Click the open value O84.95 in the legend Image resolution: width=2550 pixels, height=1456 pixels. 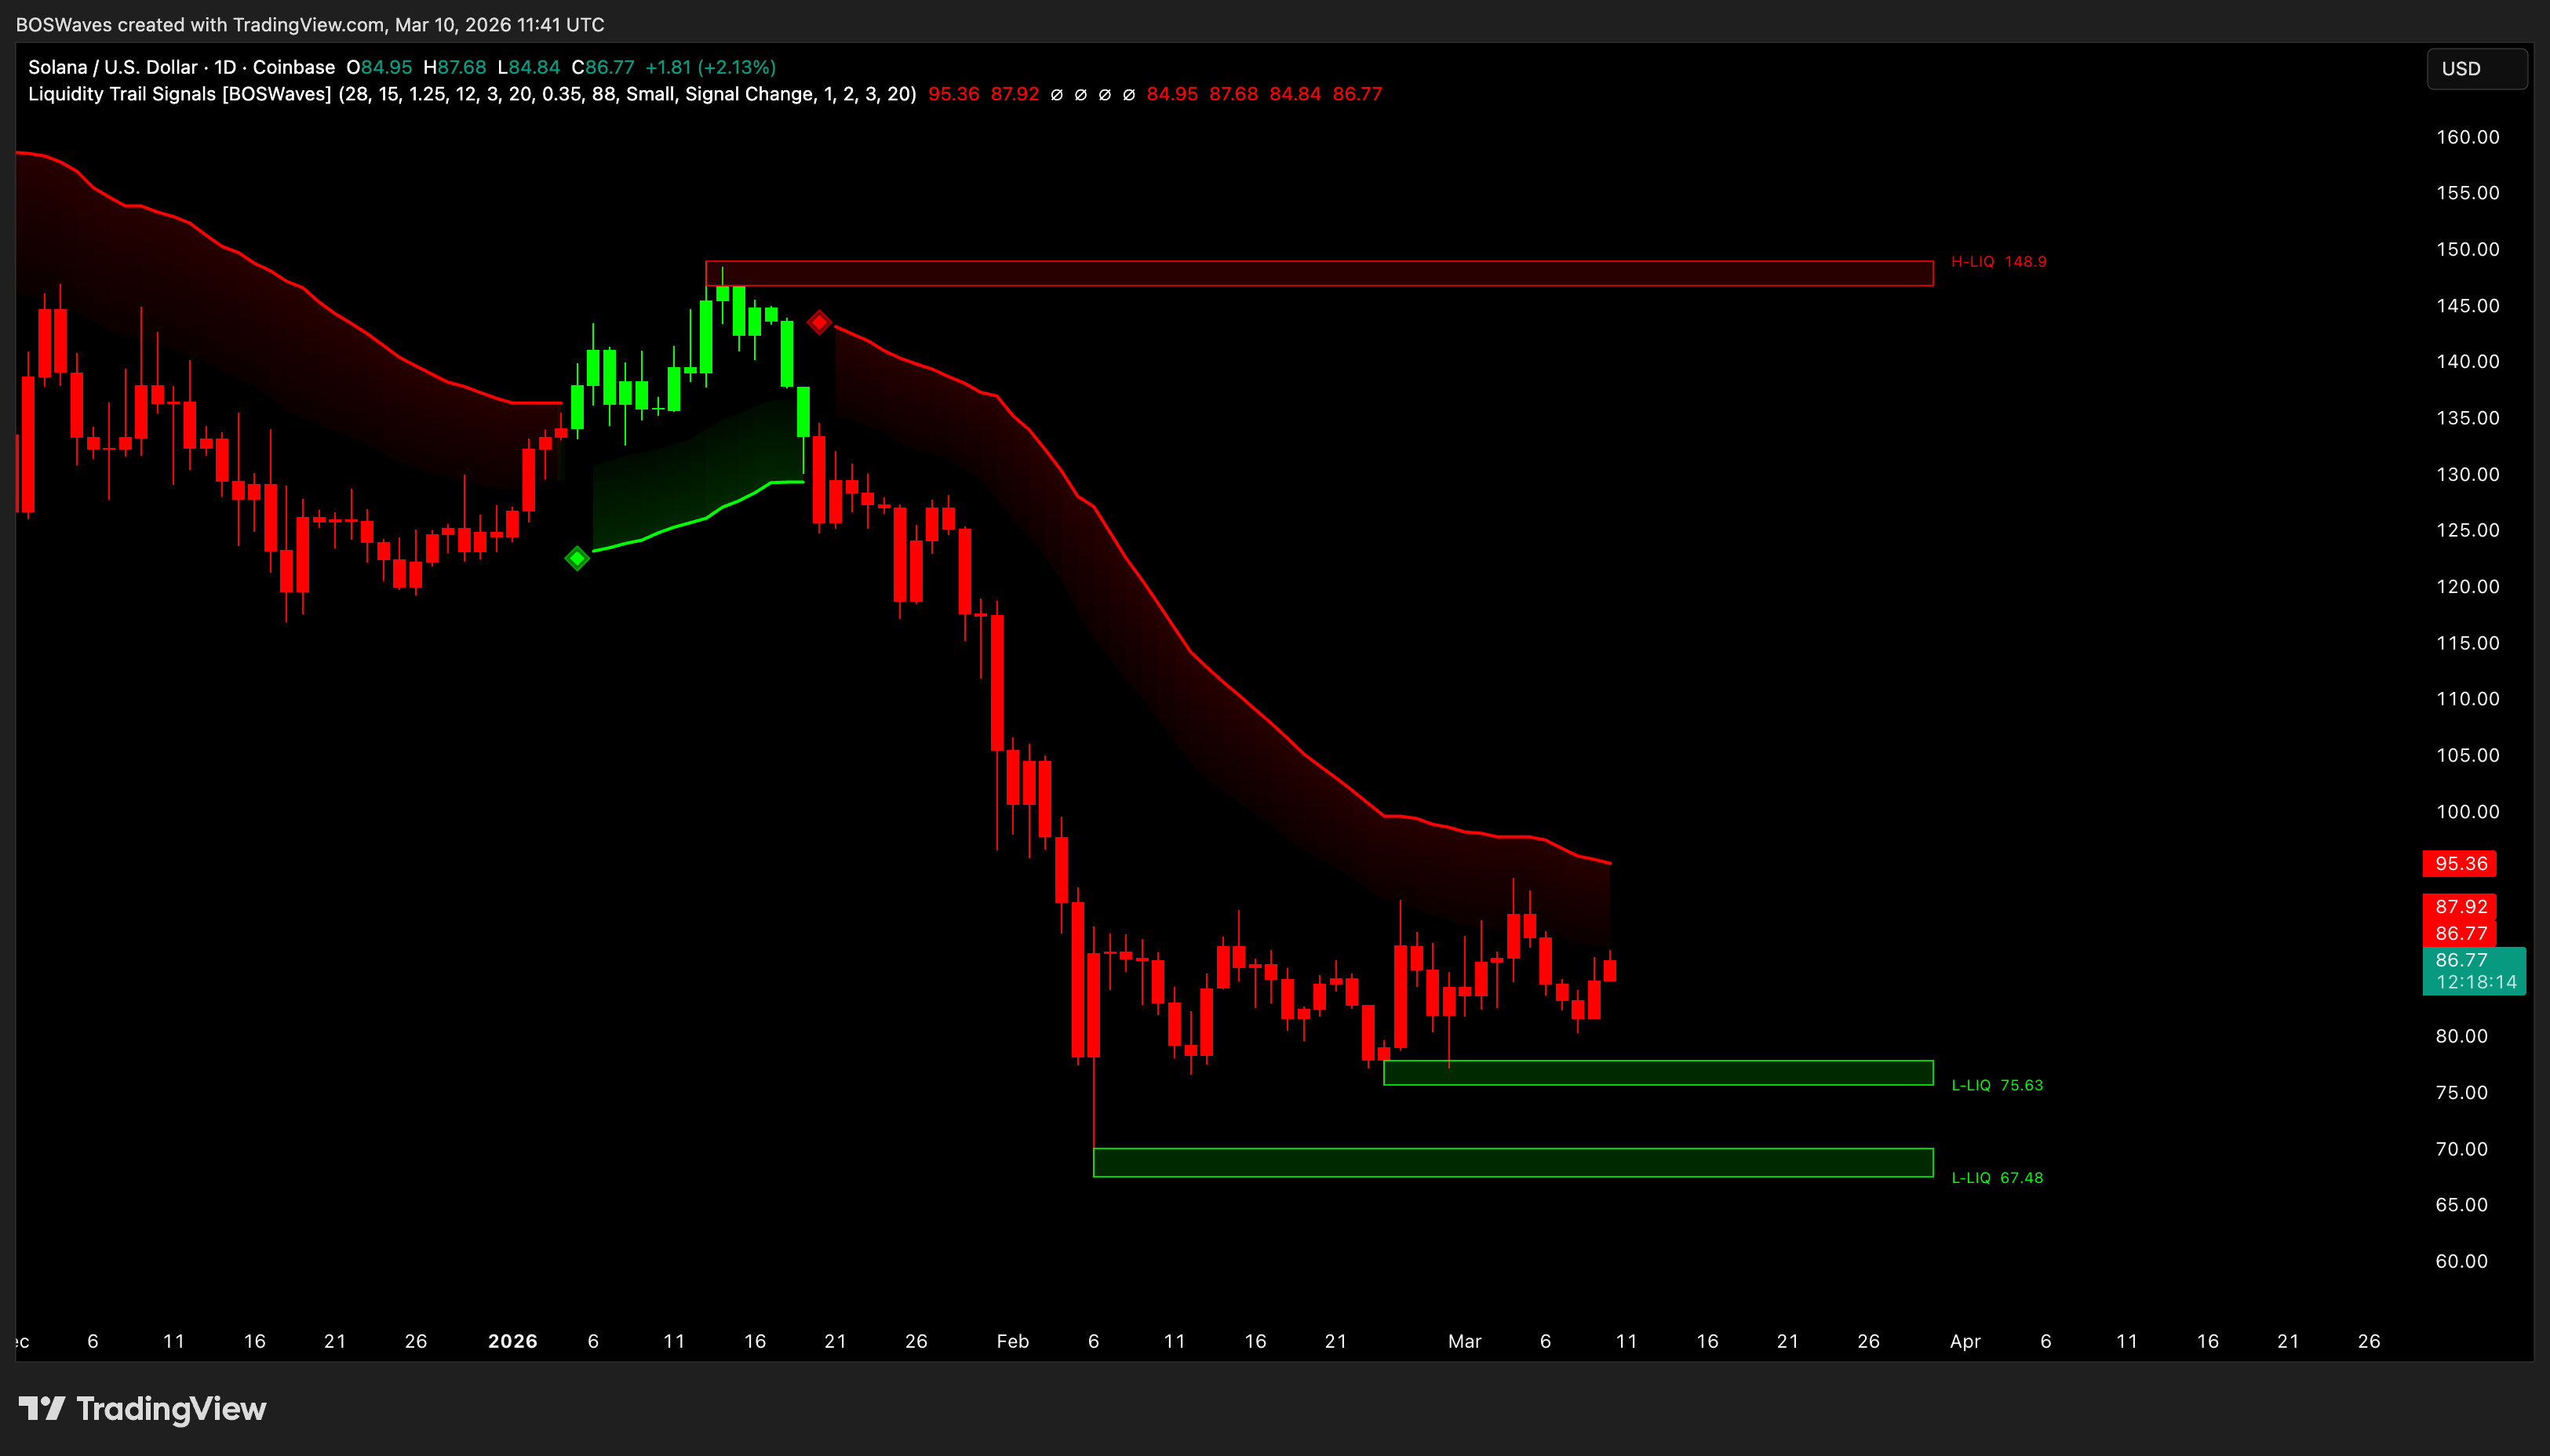379,67
